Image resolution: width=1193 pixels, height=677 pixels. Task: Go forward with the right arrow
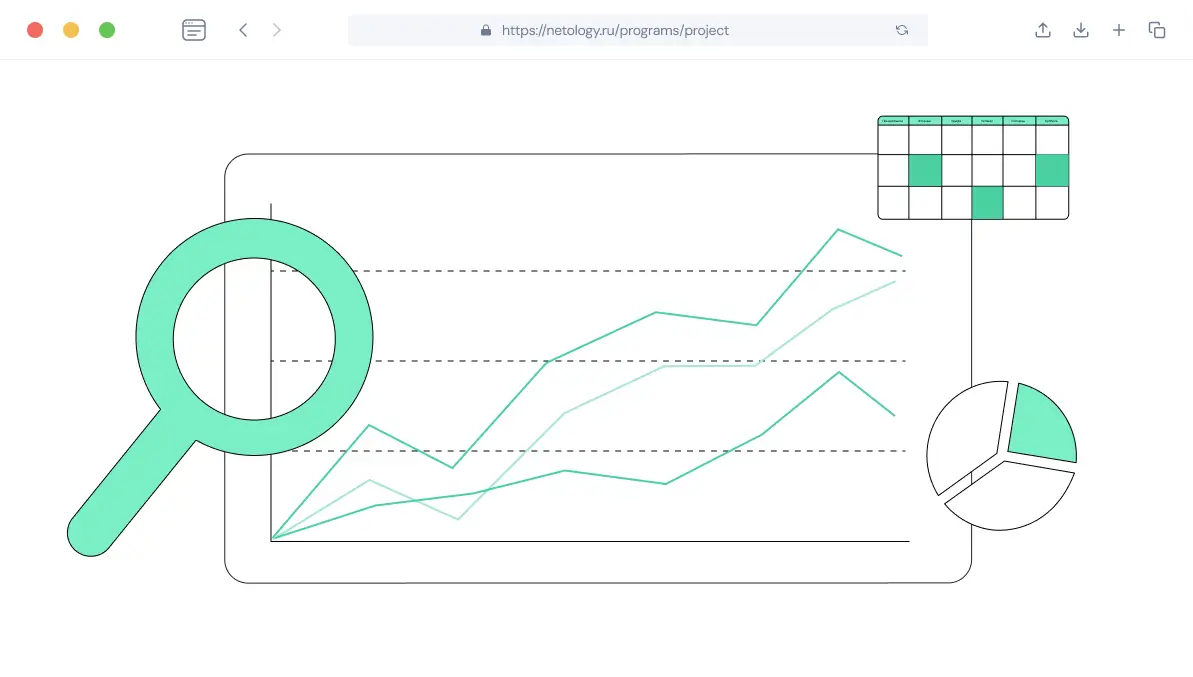277,30
